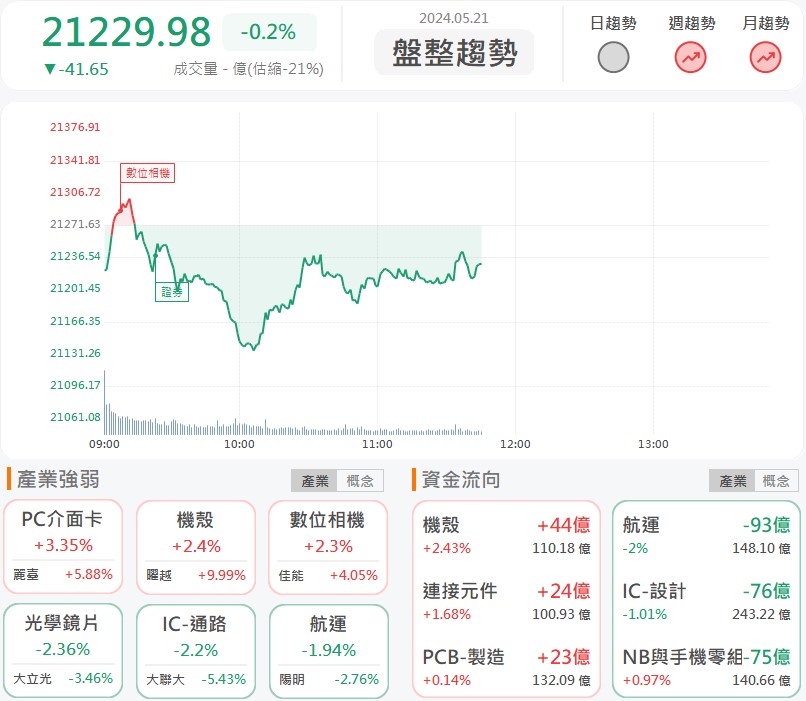This screenshot has height=701, width=806.
Task: Click the 證券 marker on the chart
Action: pos(172,292)
